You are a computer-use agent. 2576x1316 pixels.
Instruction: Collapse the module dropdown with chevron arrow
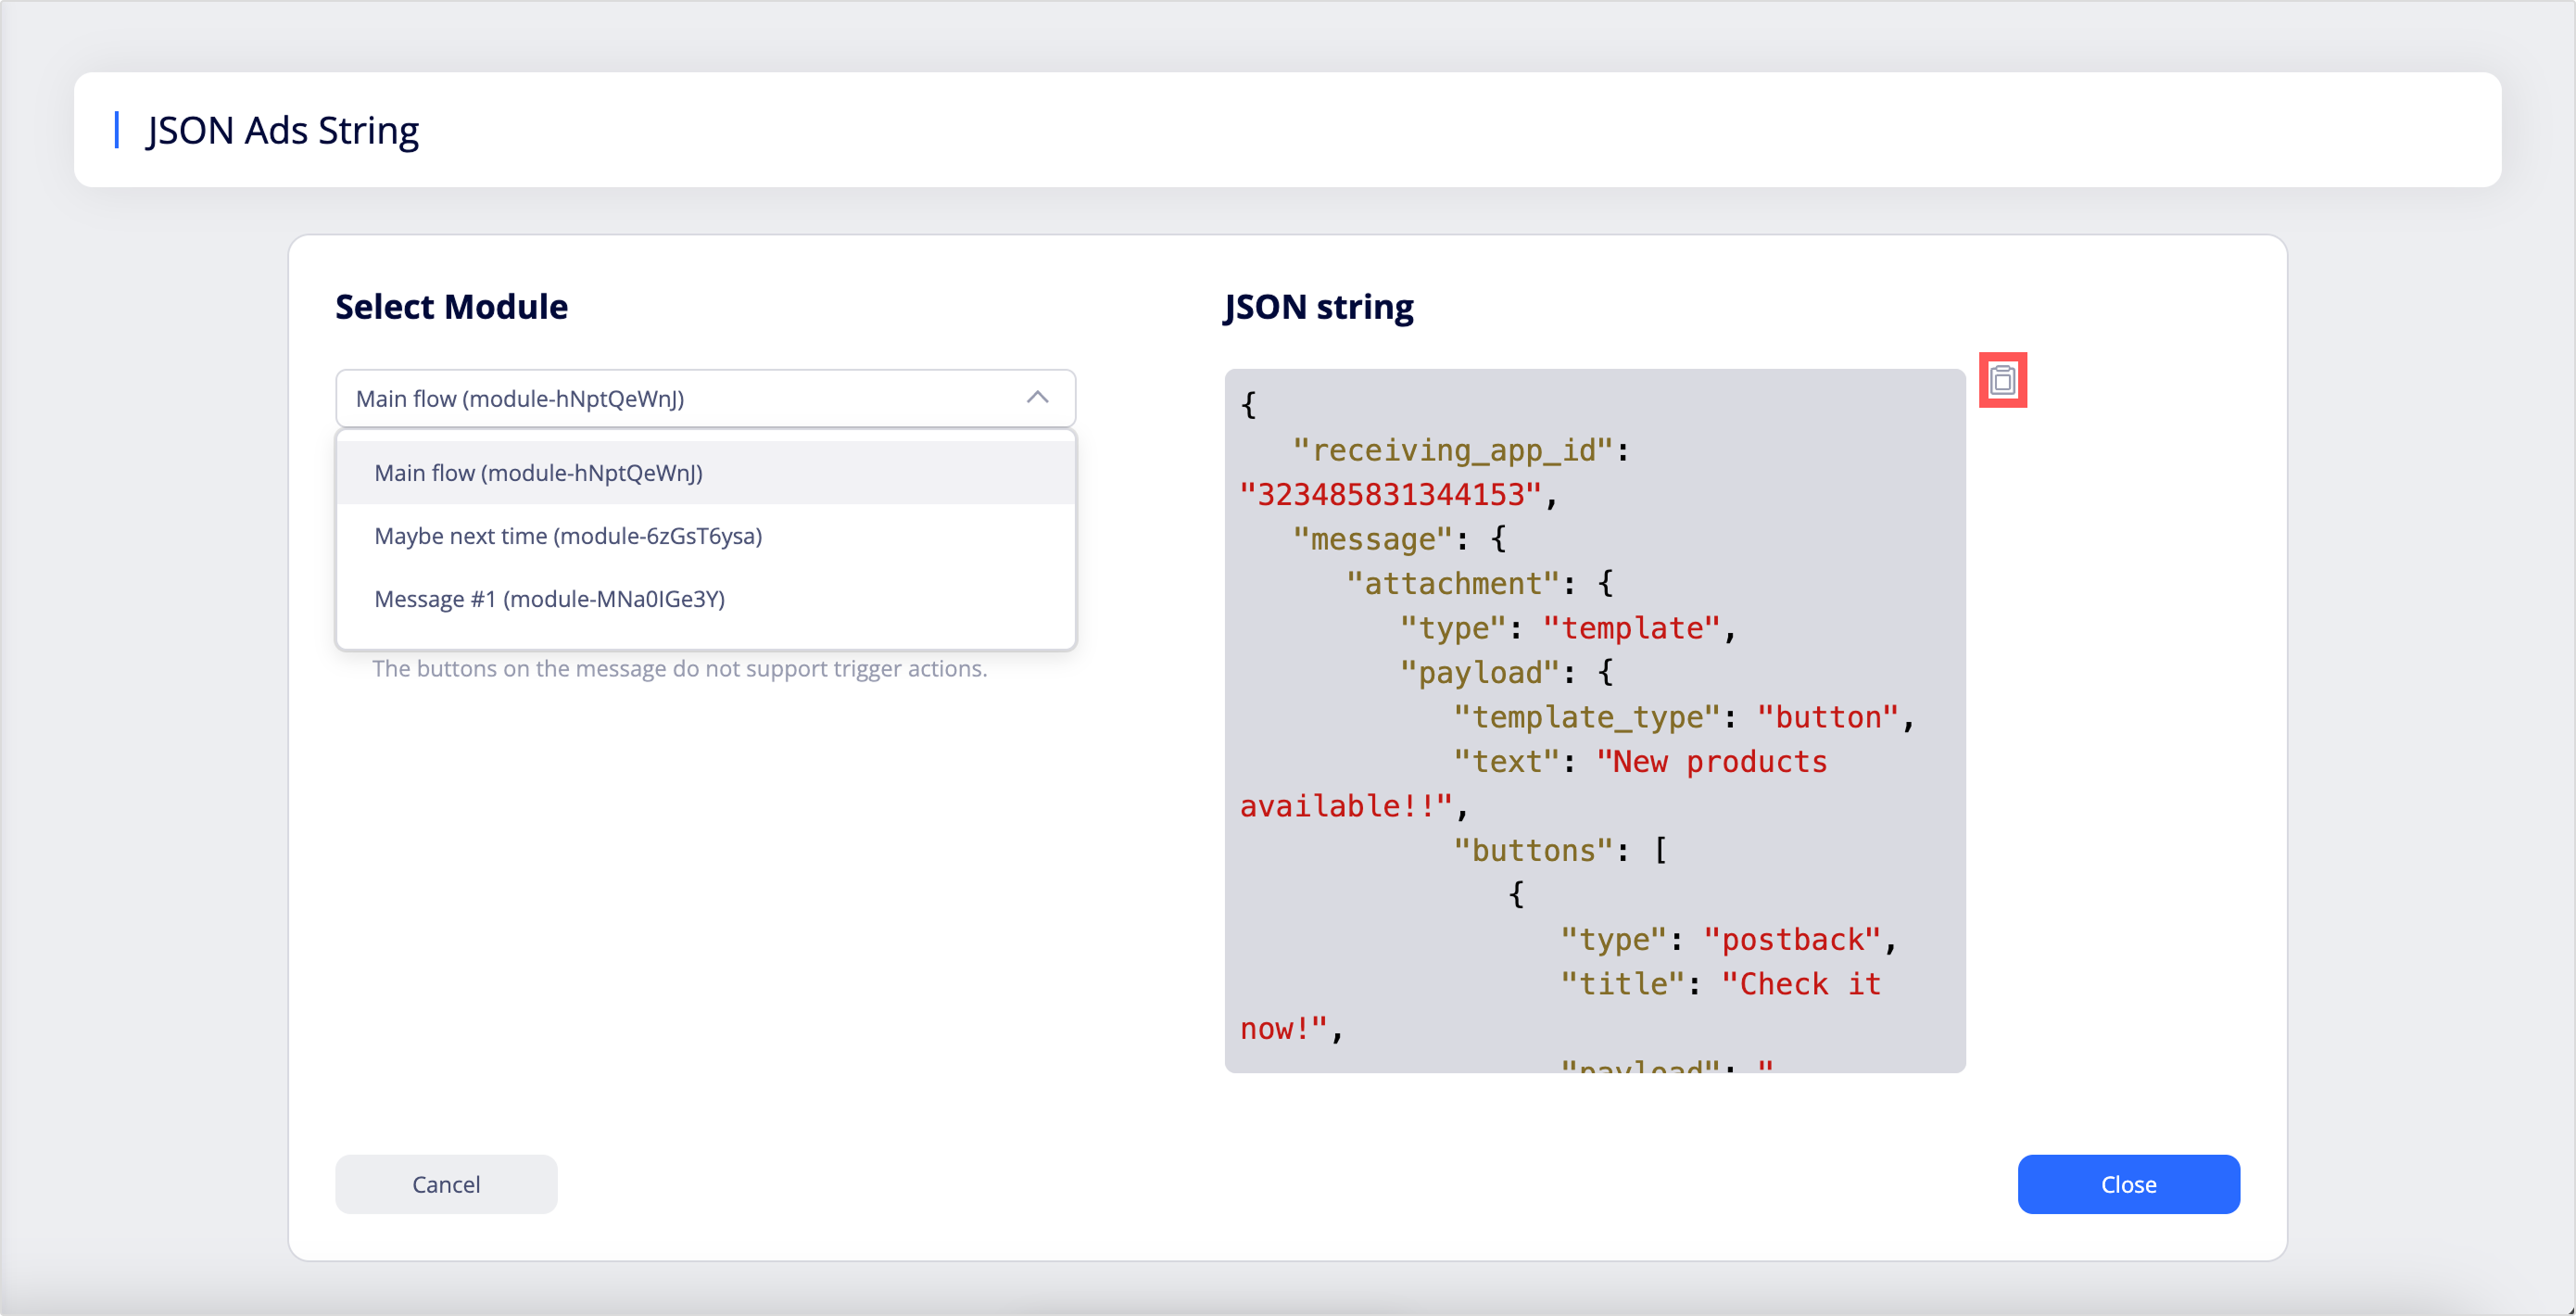coord(1037,398)
